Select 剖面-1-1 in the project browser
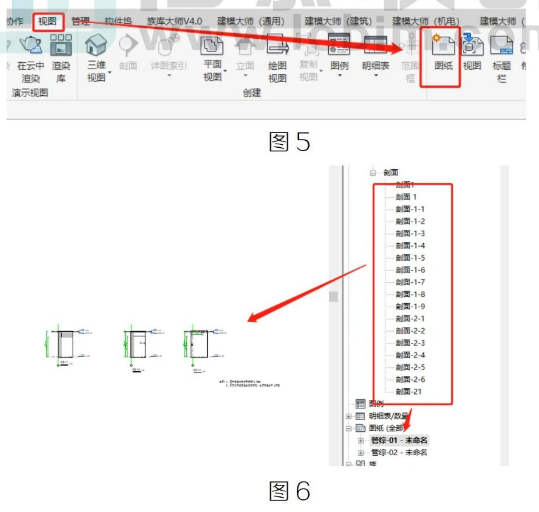This screenshot has height=512, width=539. click(410, 209)
